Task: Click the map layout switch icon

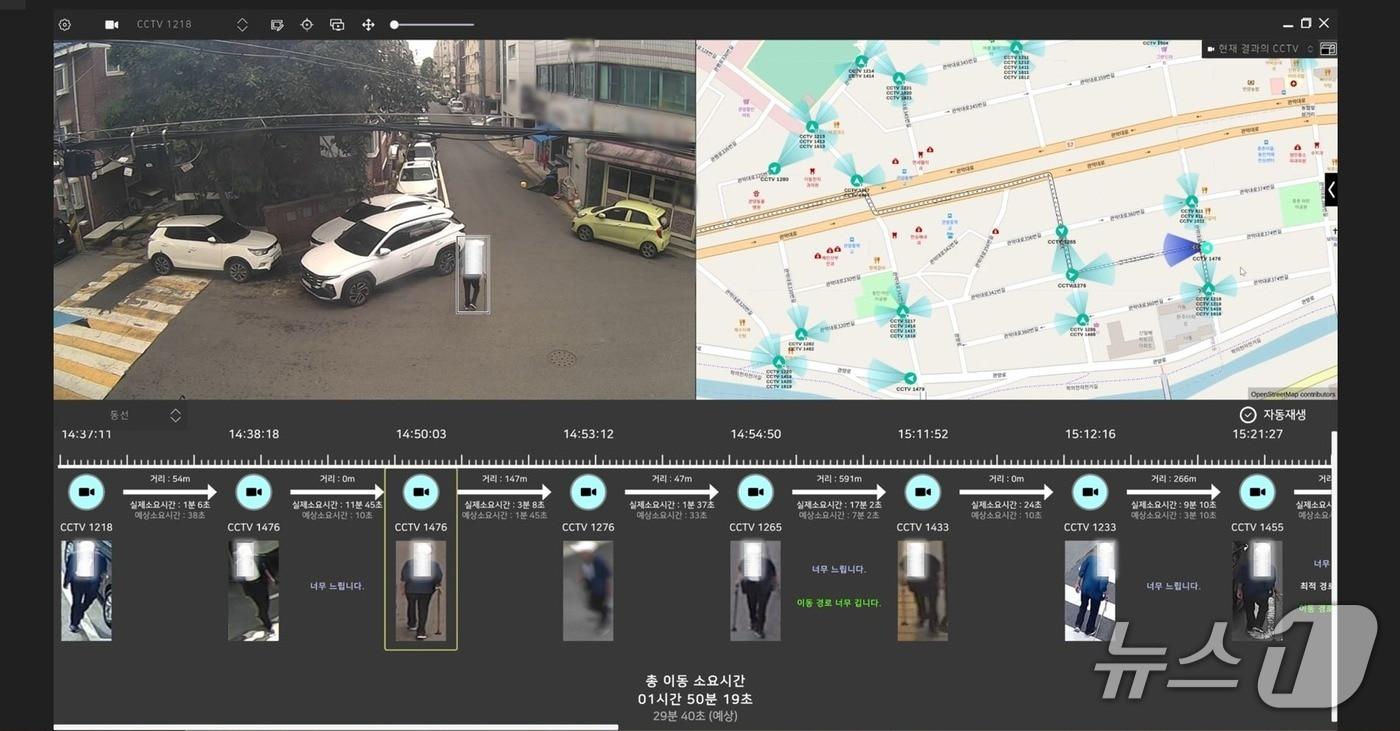Action: point(1328,48)
